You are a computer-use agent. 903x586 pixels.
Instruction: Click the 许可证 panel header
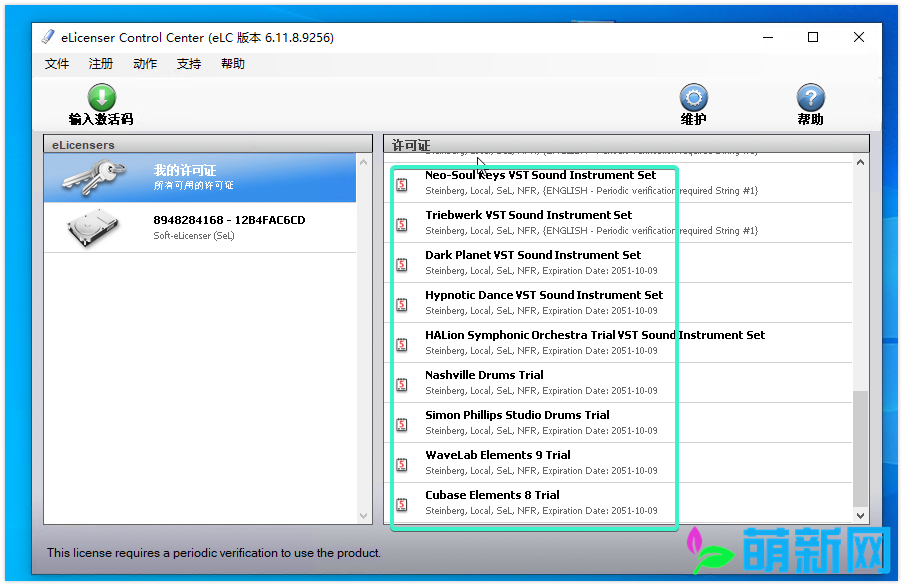point(627,144)
